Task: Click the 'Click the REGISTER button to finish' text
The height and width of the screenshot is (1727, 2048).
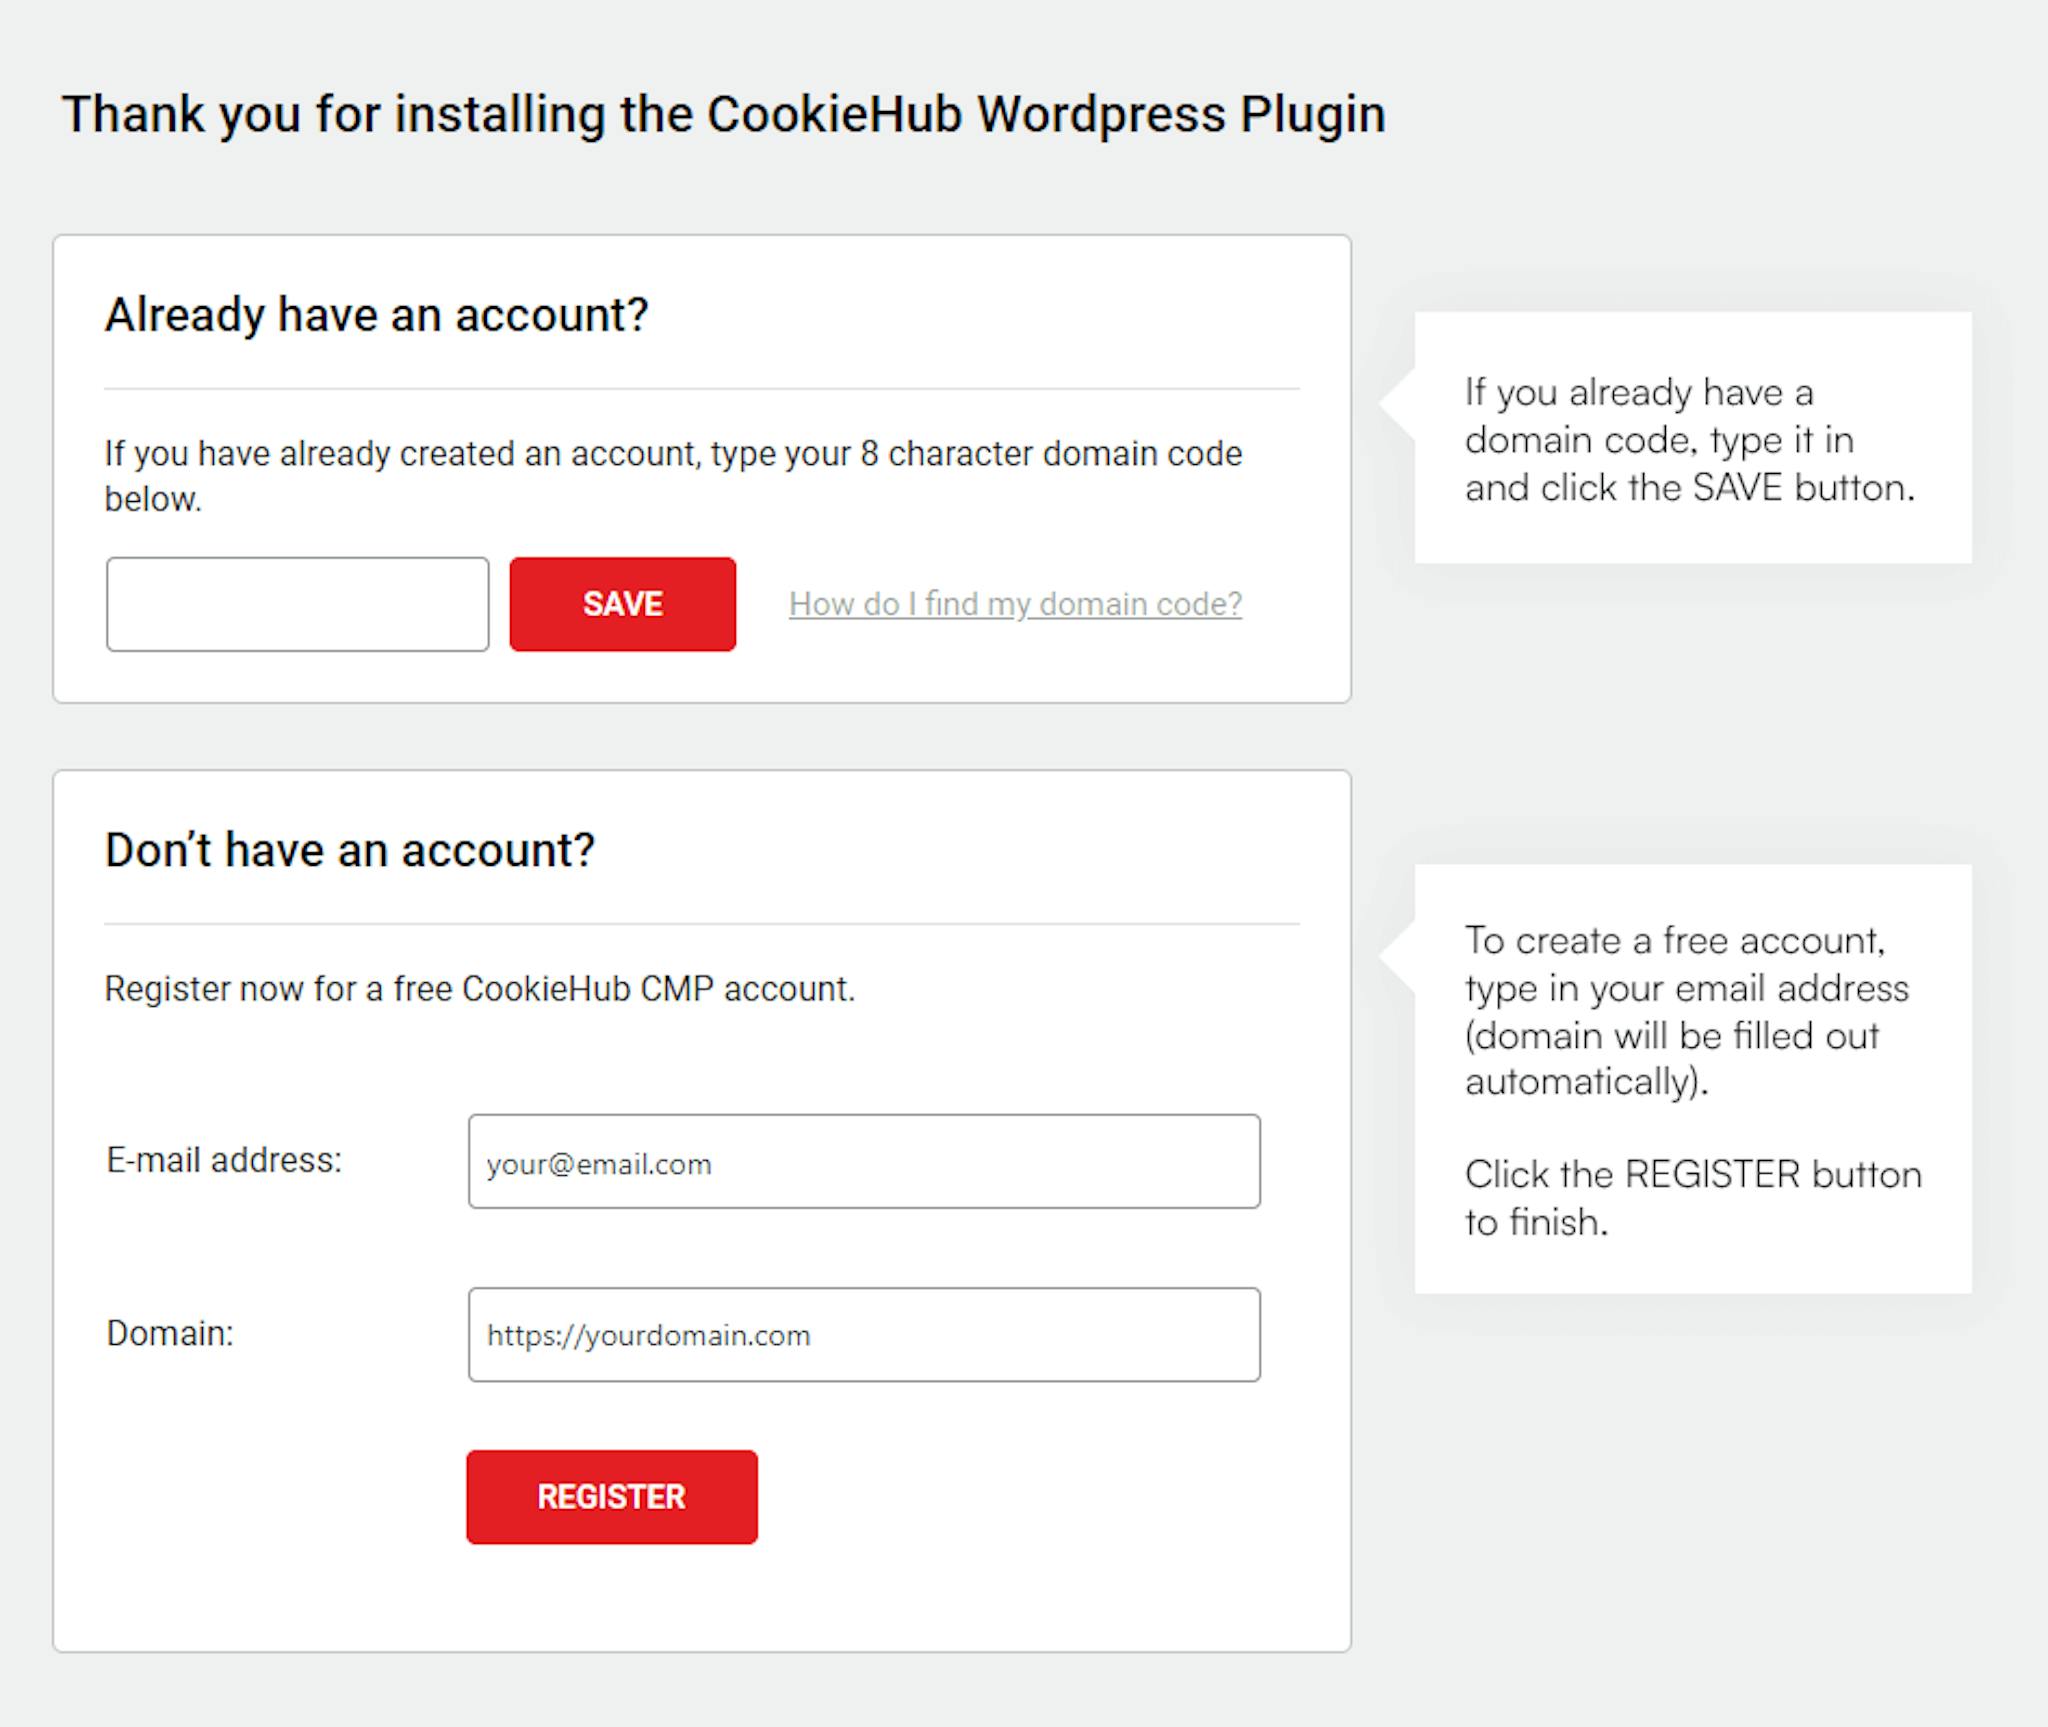Action: 1693,1198
